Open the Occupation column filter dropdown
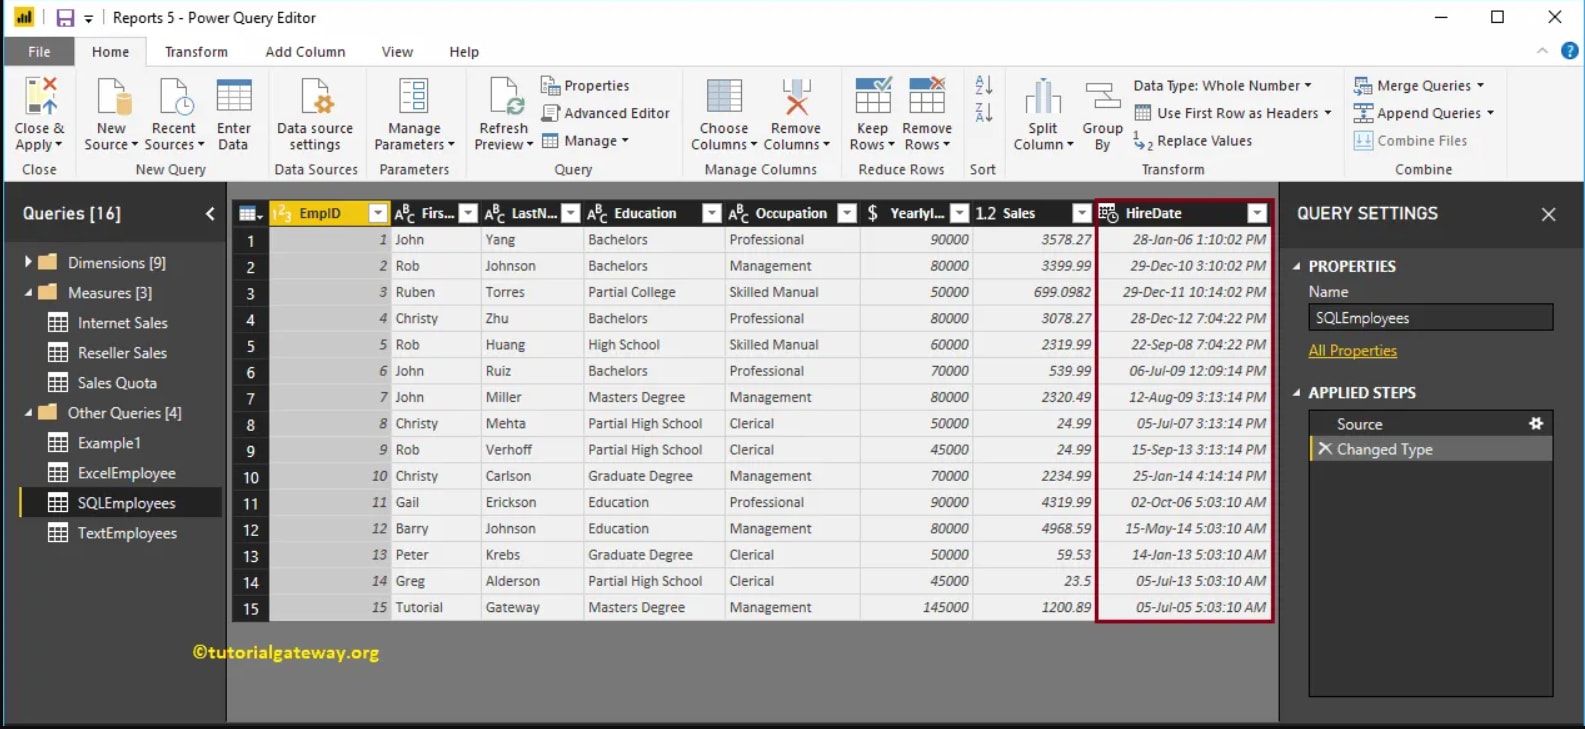The height and width of the screenshot is (729, 1585). point(847,213)
